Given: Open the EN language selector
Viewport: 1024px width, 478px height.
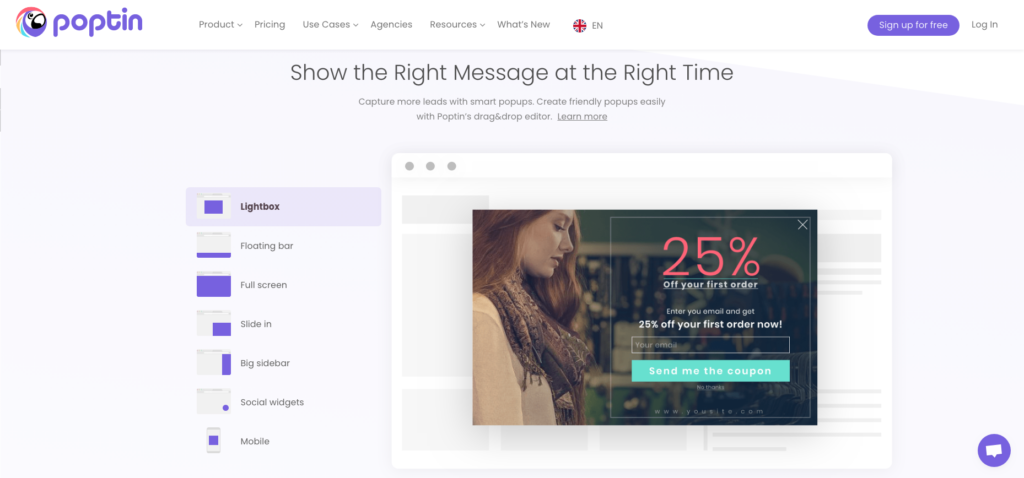Looking at the screenshot, I should click(588, 25).
